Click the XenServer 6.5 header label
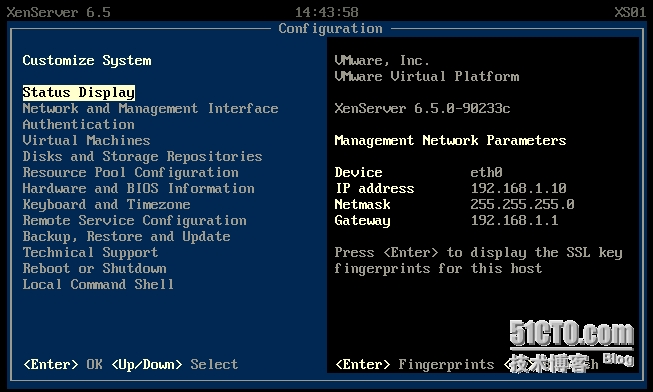The height and width of the screenshot is (392, 653). click(x=59, y=12)
